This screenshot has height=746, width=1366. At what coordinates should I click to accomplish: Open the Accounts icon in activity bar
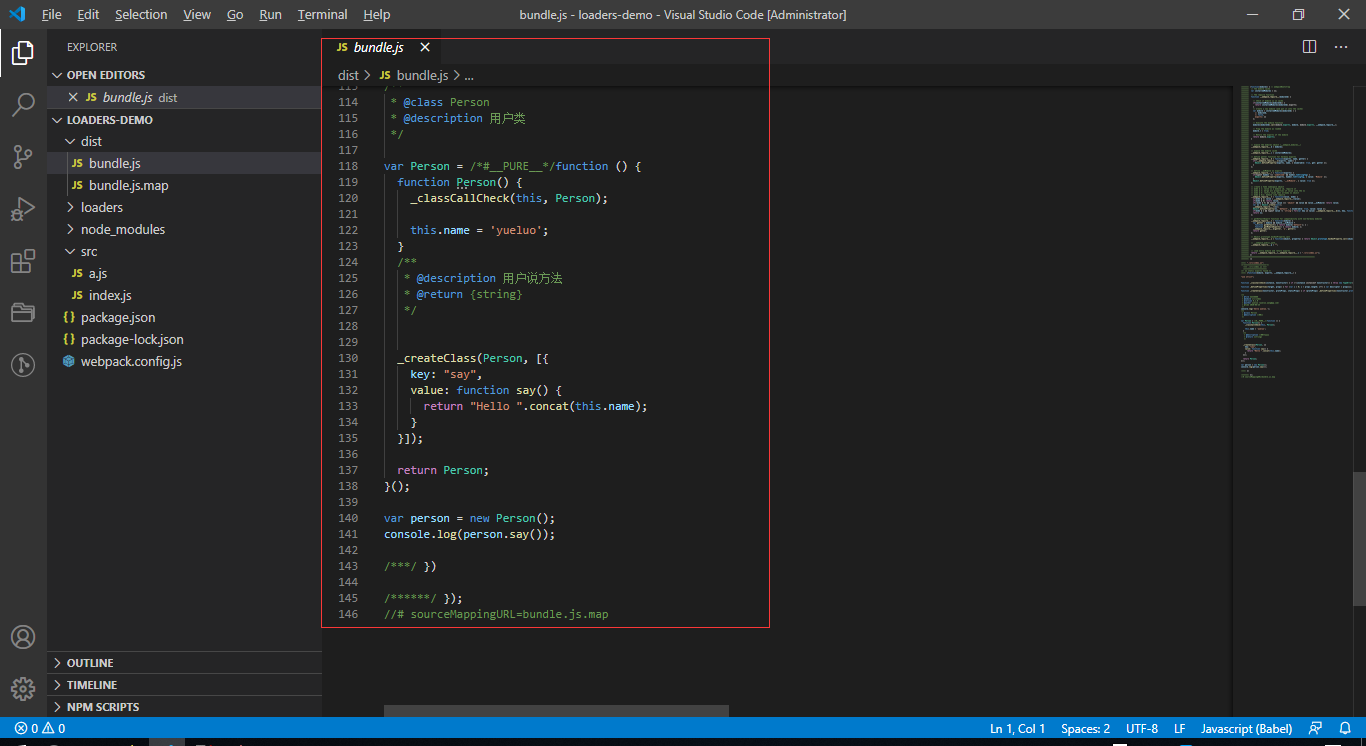(23, 637)
